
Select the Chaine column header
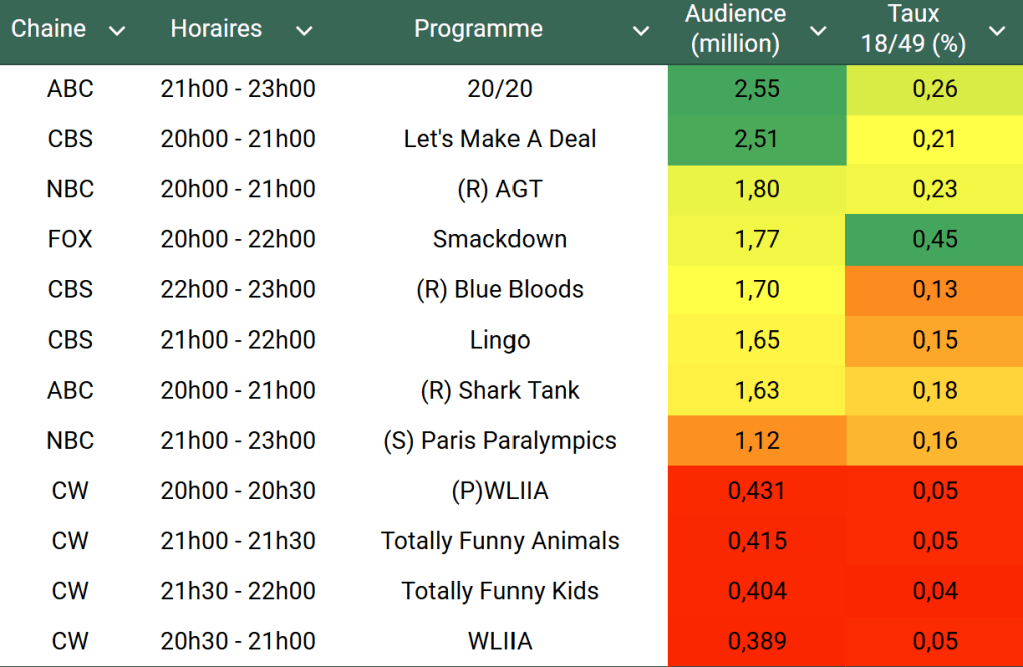(49, 29)
